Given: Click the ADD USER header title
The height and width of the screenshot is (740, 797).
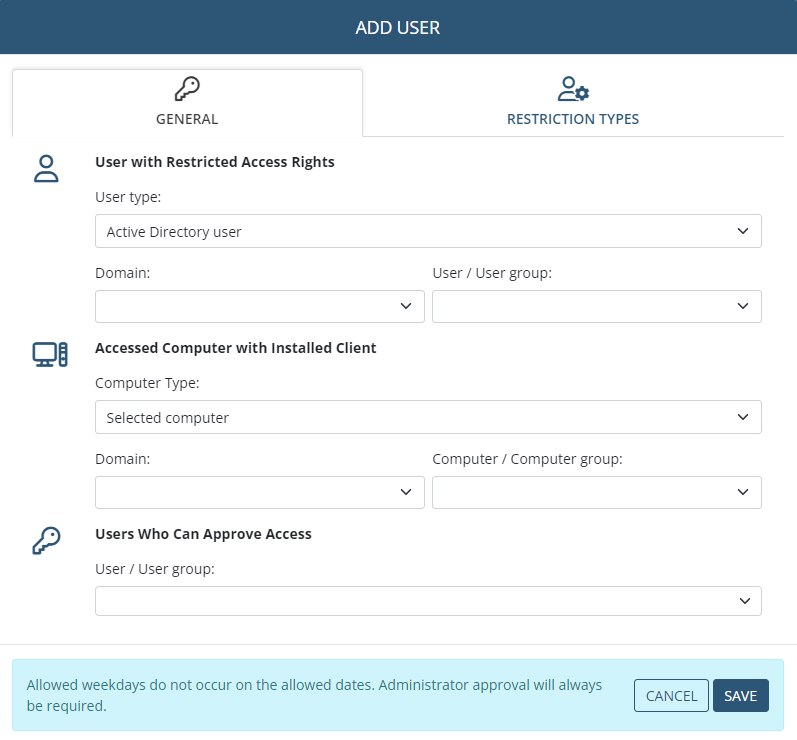Looking at the screenshot, I should tap(398, 27).
